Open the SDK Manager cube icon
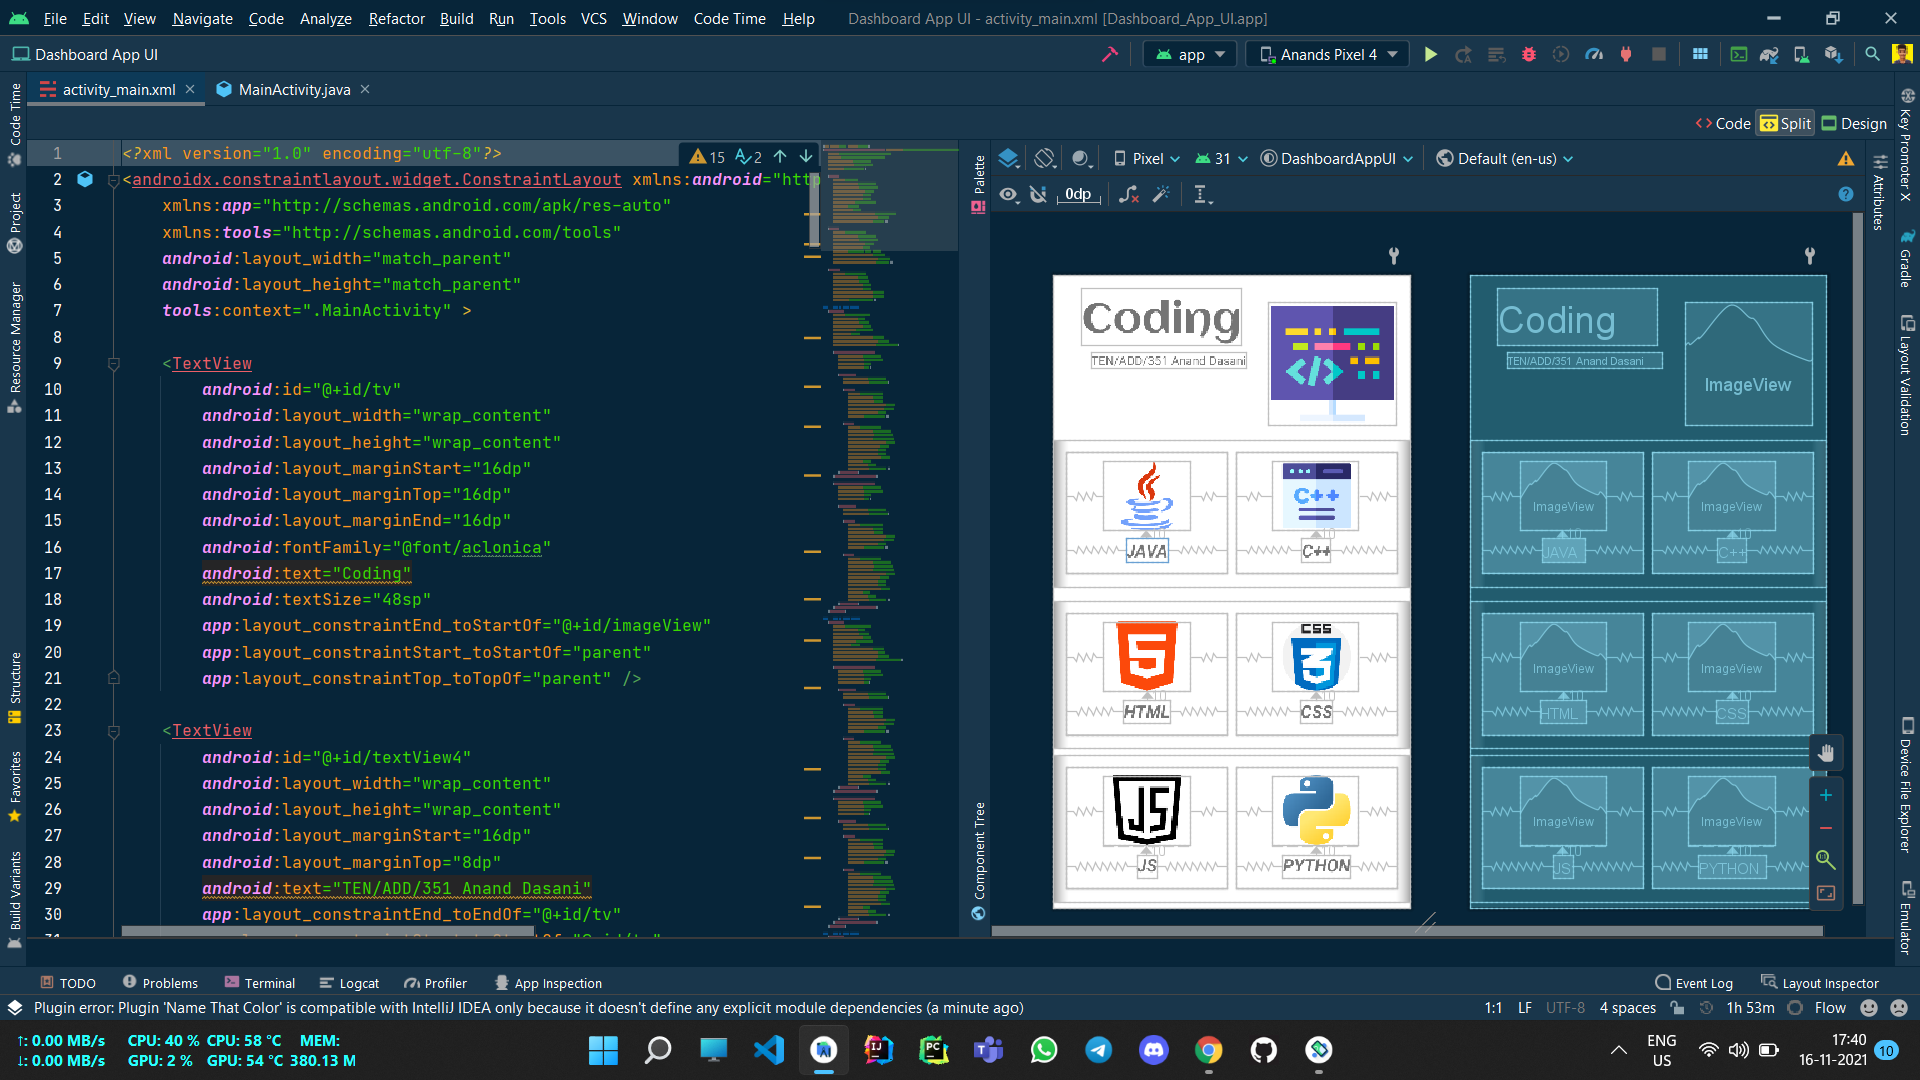1920x1080 pixels. point(1833,54)
